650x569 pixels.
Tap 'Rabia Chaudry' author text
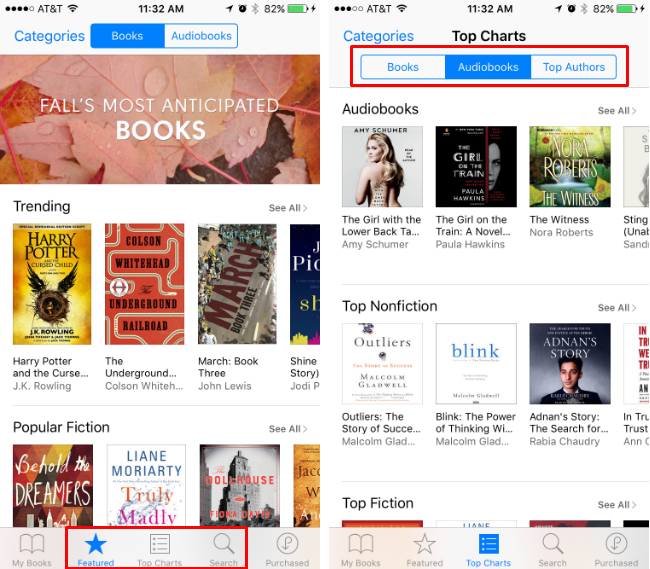pyautogui.click(x=565, y=441)
